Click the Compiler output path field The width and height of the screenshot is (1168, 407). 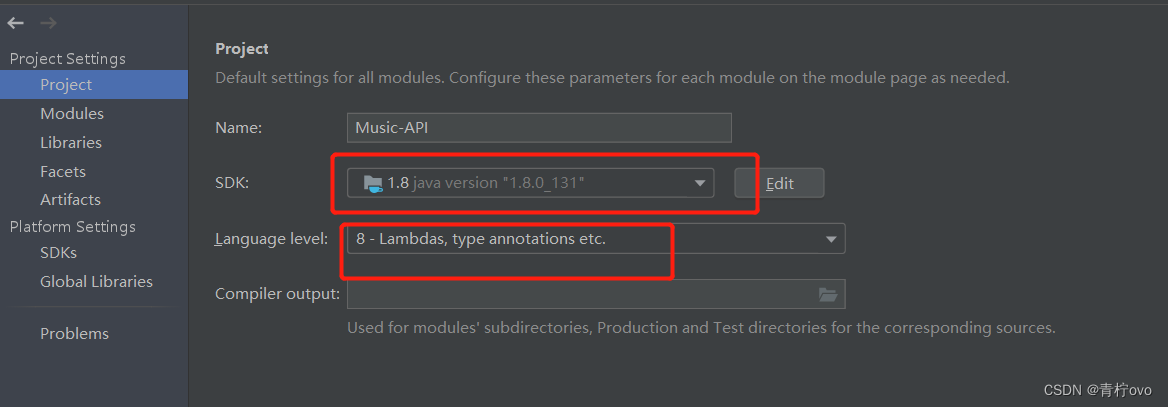tap(596, 294)
